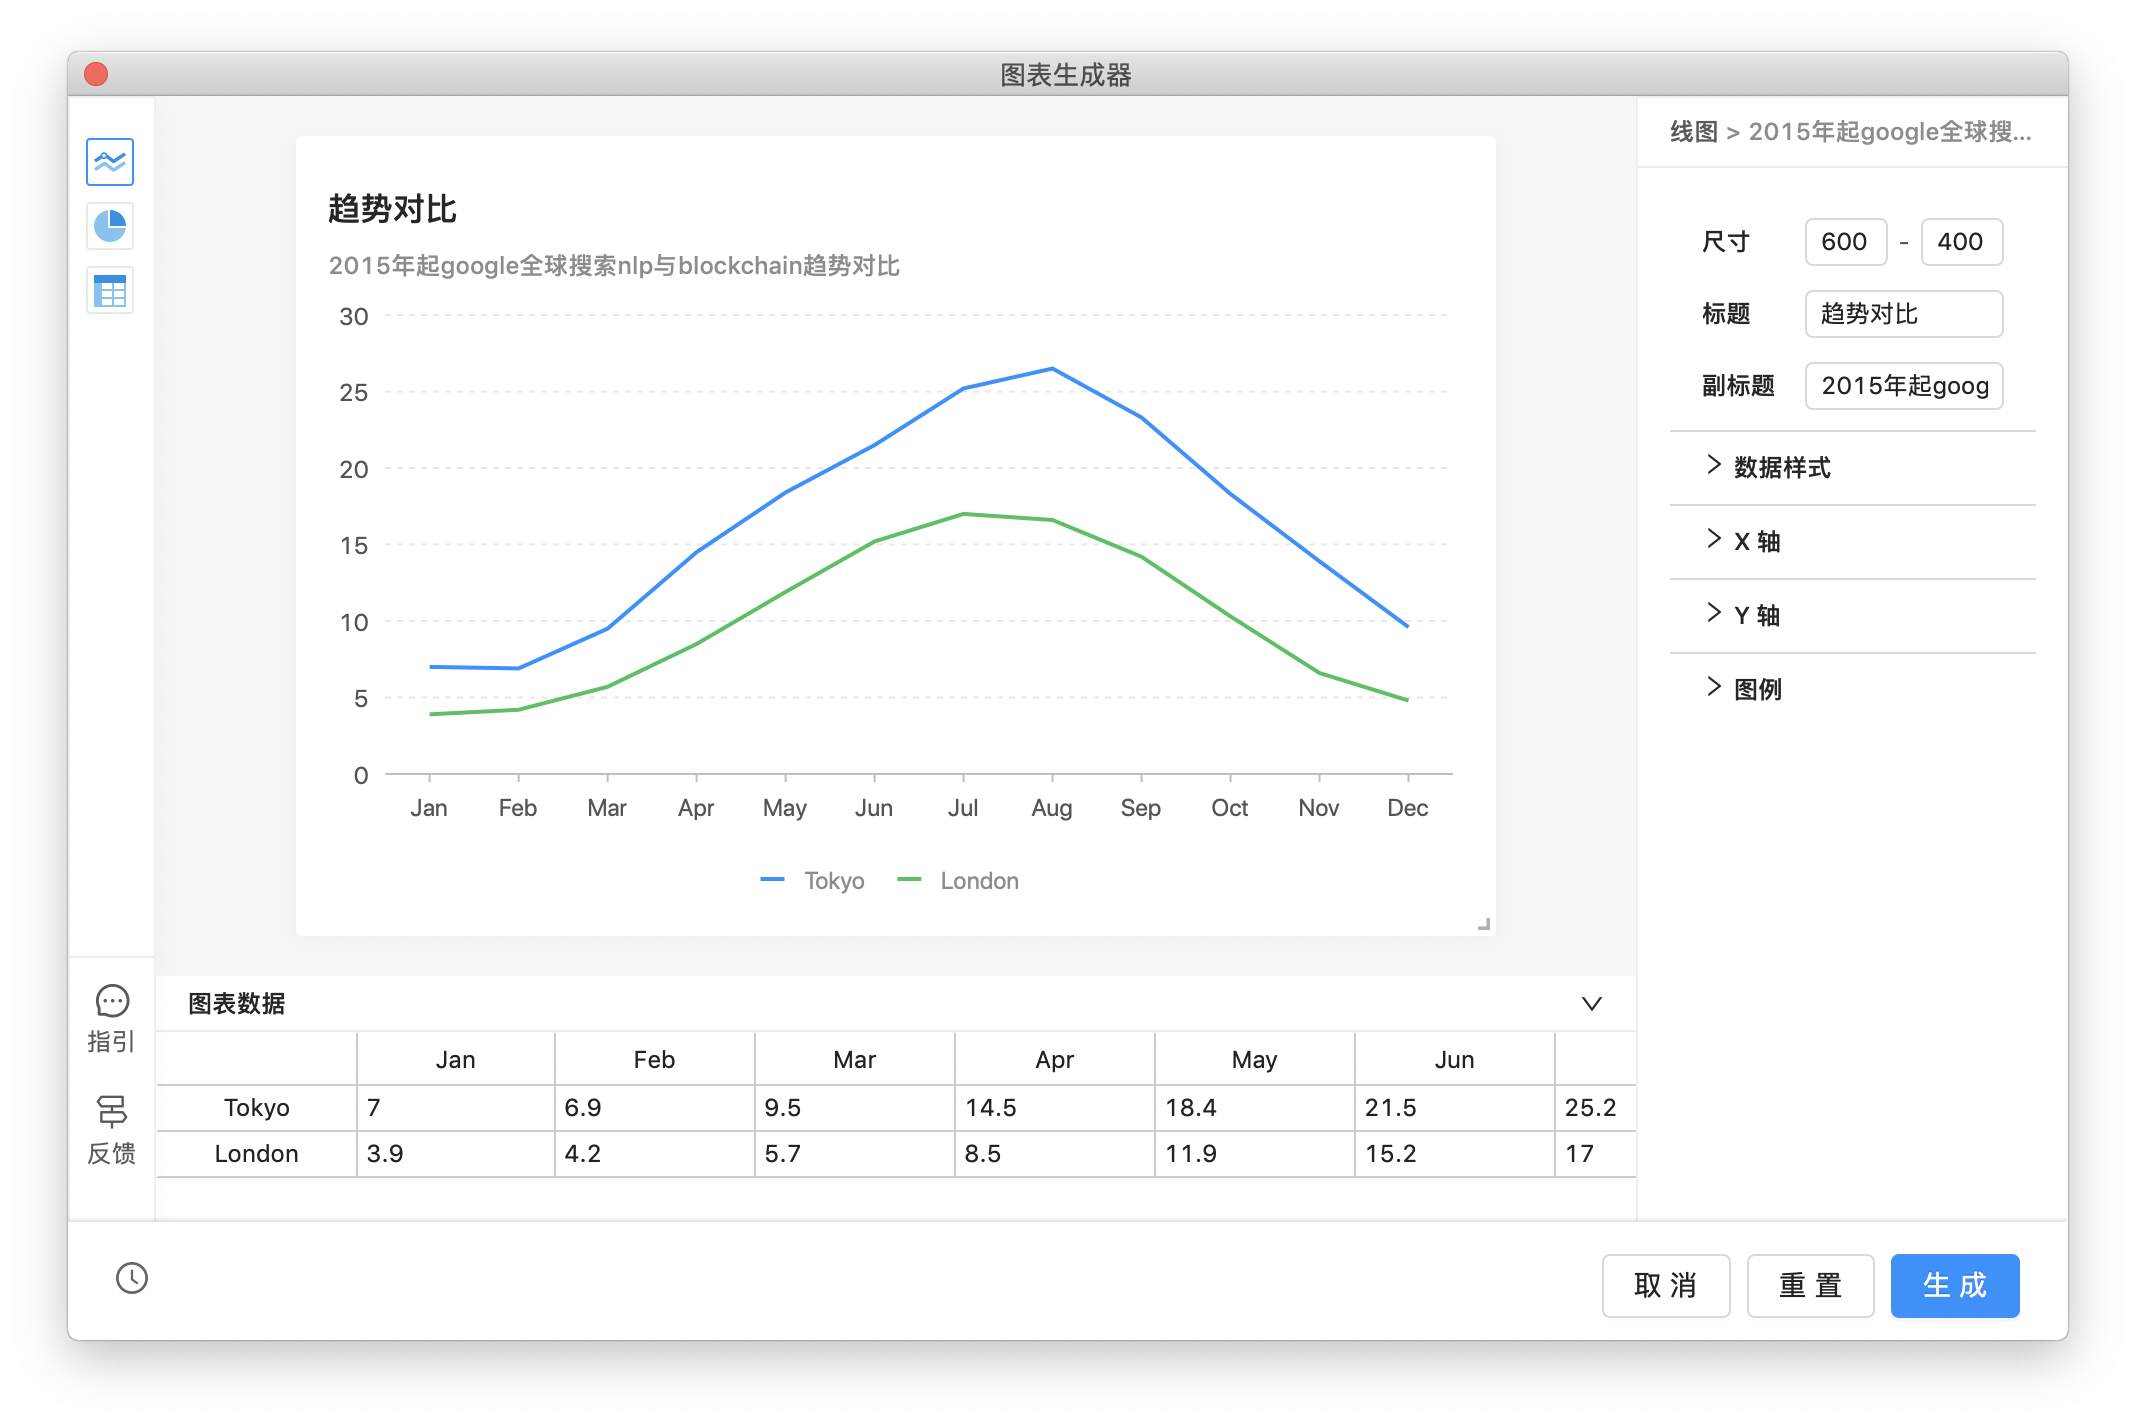2136x1424 pixels.
Task: Expand the Y 轴 settings section
Action: pyautogui.click(x=1756, y=615)
